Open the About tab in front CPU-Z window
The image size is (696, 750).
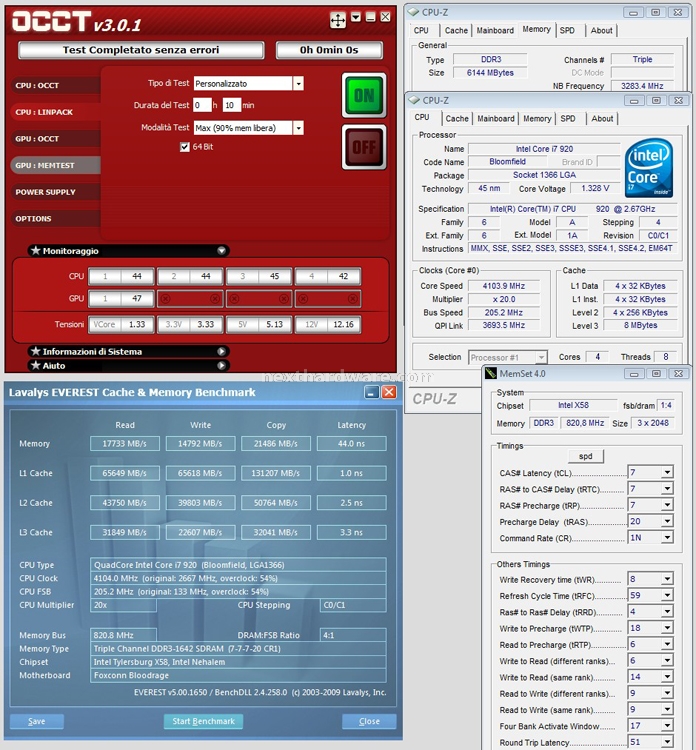point(602,119)
